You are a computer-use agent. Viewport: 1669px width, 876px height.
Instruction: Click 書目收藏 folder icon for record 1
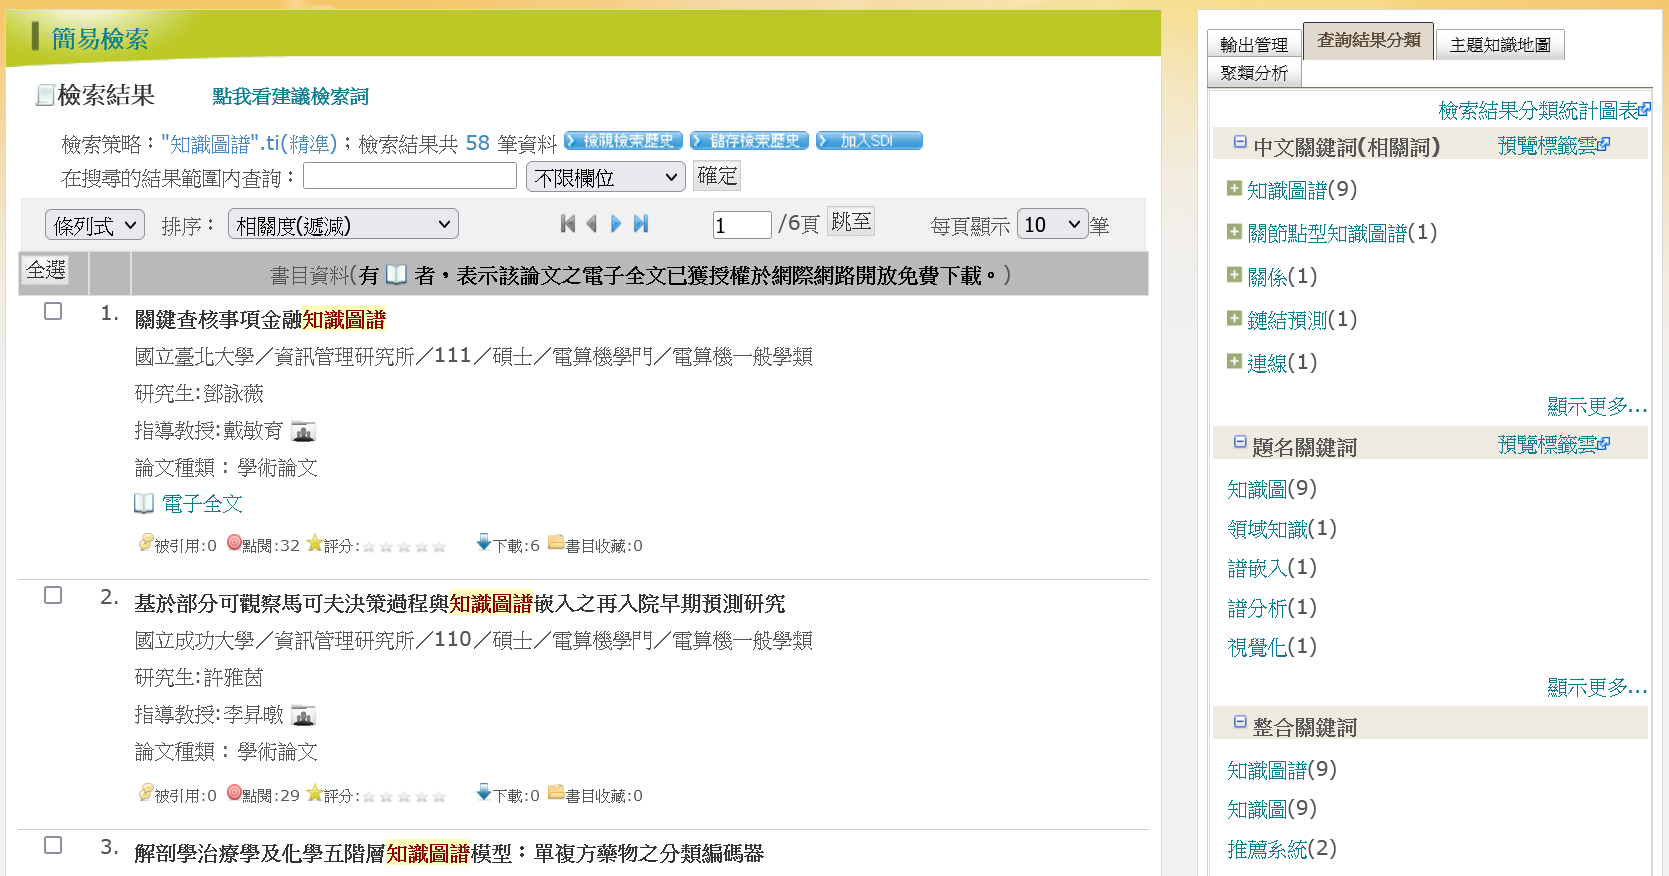click(x=556, y=543)
